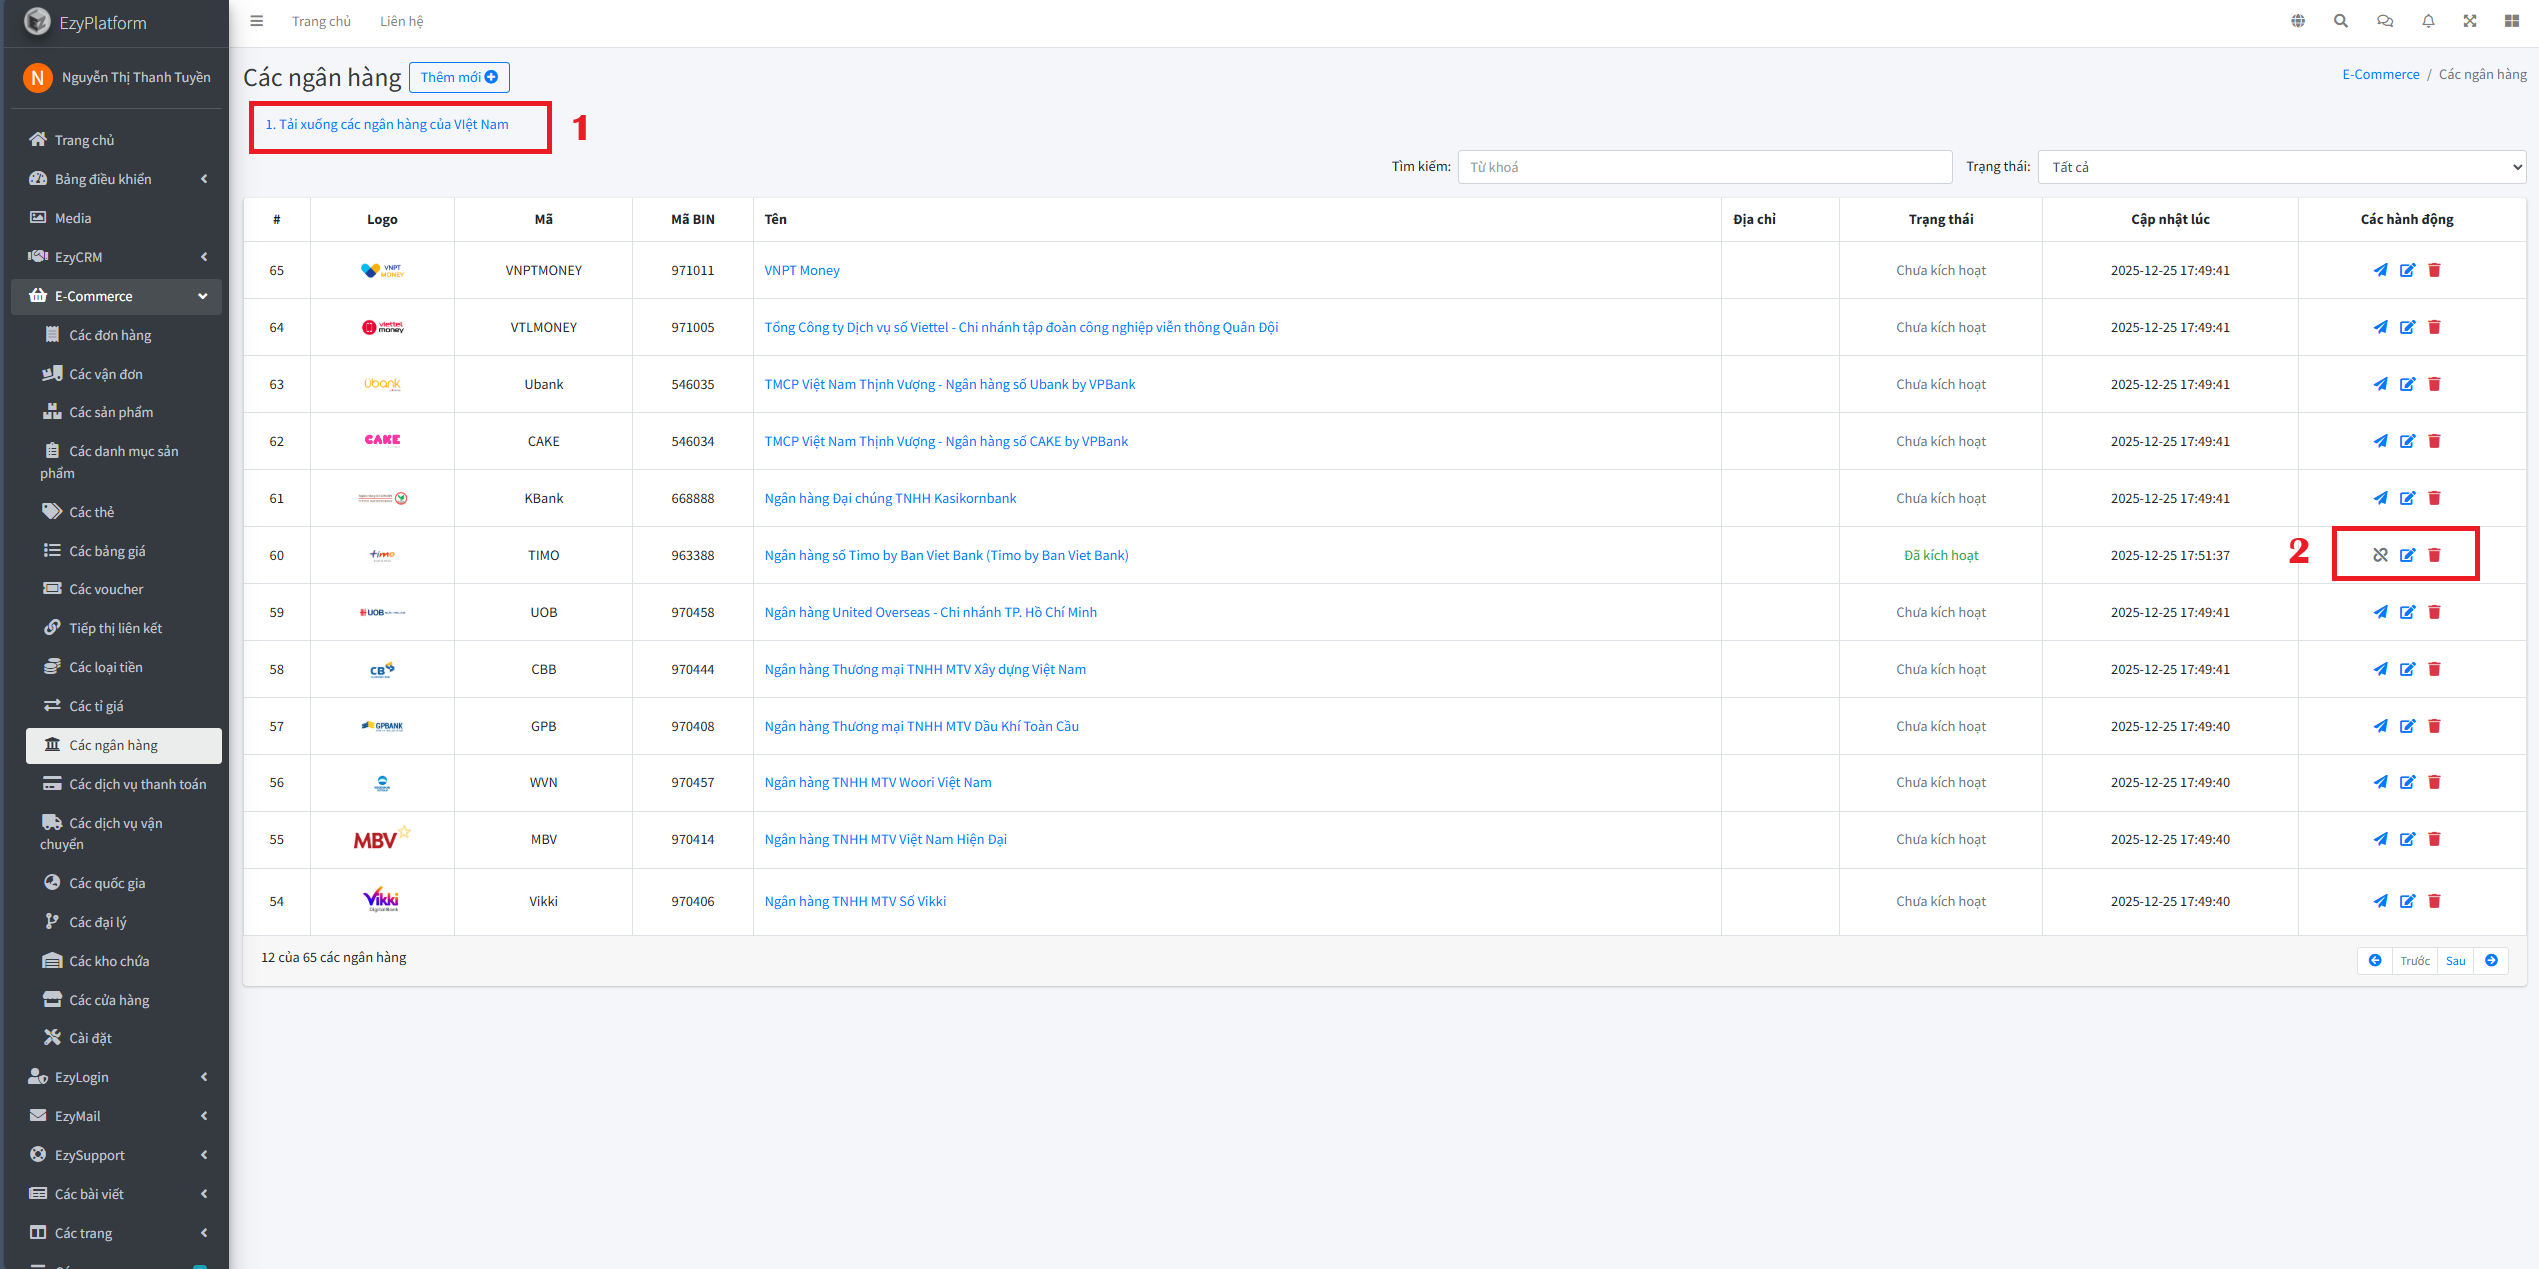The height and width of the screenshot is (1269, 2539).
Task: Click the deactivate icon for TIMO bank
Action: [x=2380, y=555]
